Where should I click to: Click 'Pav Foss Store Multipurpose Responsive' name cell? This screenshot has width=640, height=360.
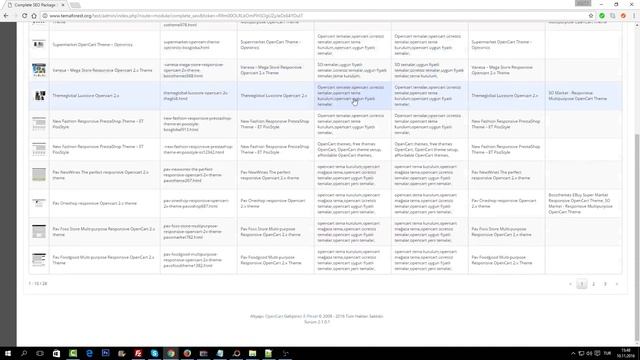[104, 232]
